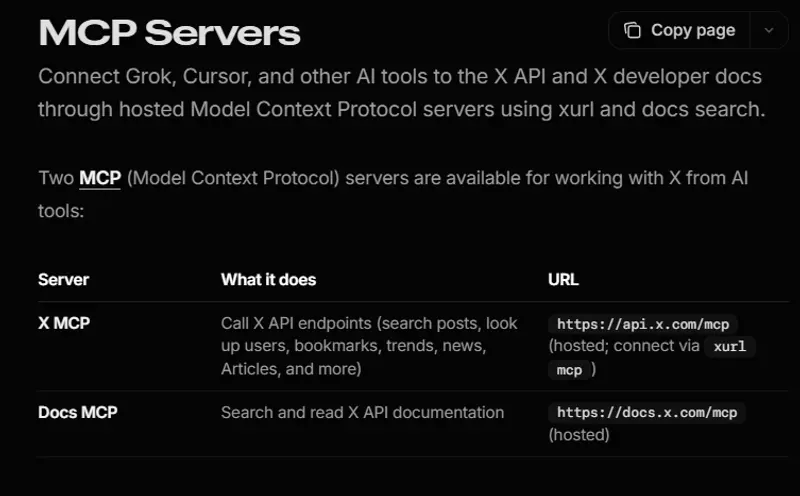Click the Search and read X API documentation text
This screenshot has height=496, width=800.
click(362, 412)
